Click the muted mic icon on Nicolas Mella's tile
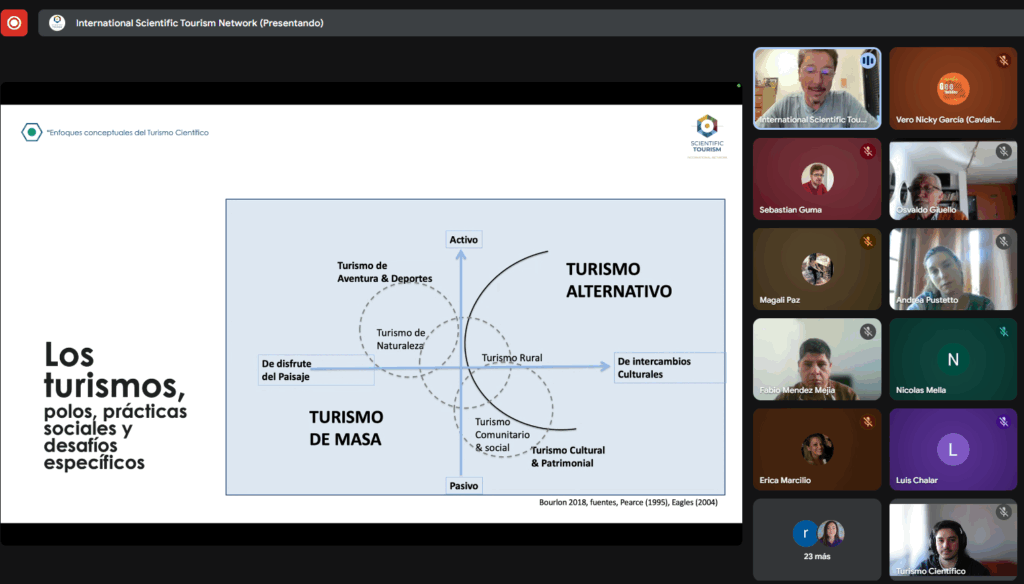The width and height of the screenshot is (1024, 584). pos(1003,331)
